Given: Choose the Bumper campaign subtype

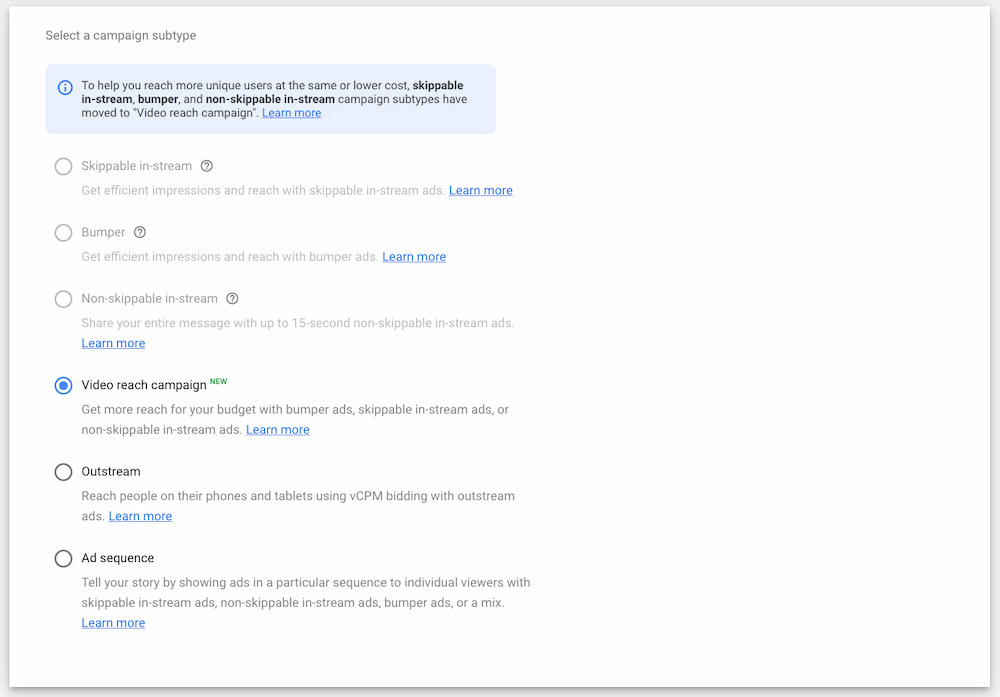Looking at the screenshot, I should 63,232.
